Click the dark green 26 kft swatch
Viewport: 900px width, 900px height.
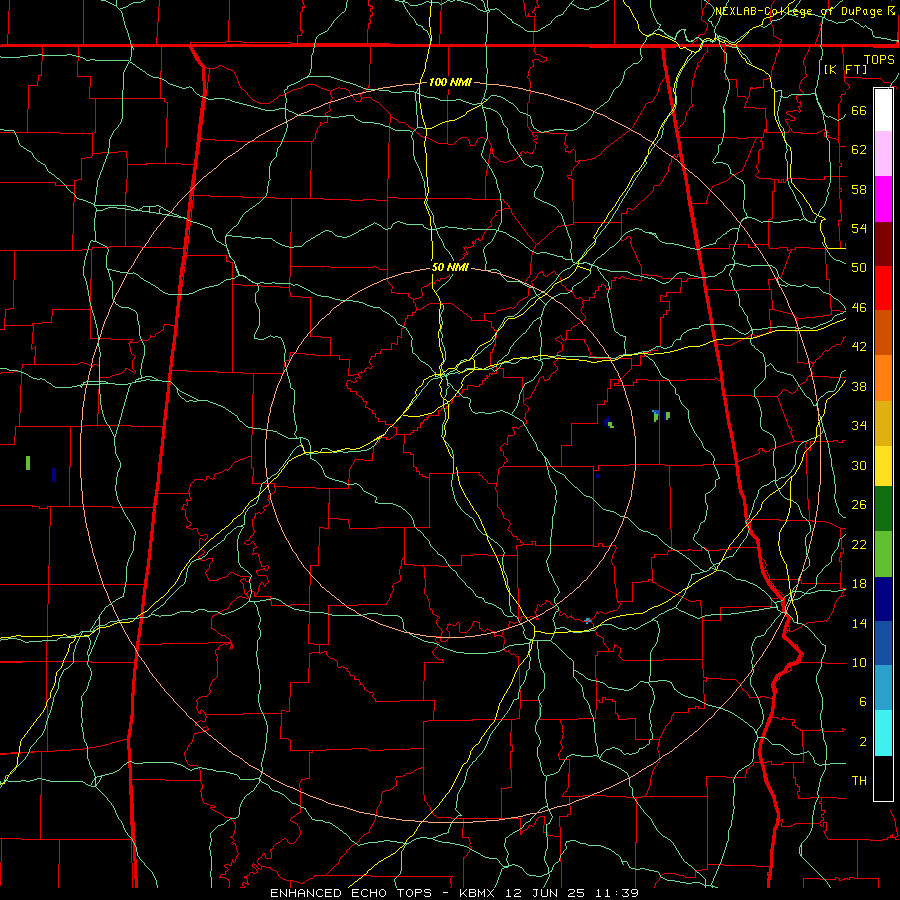(883, 509)
